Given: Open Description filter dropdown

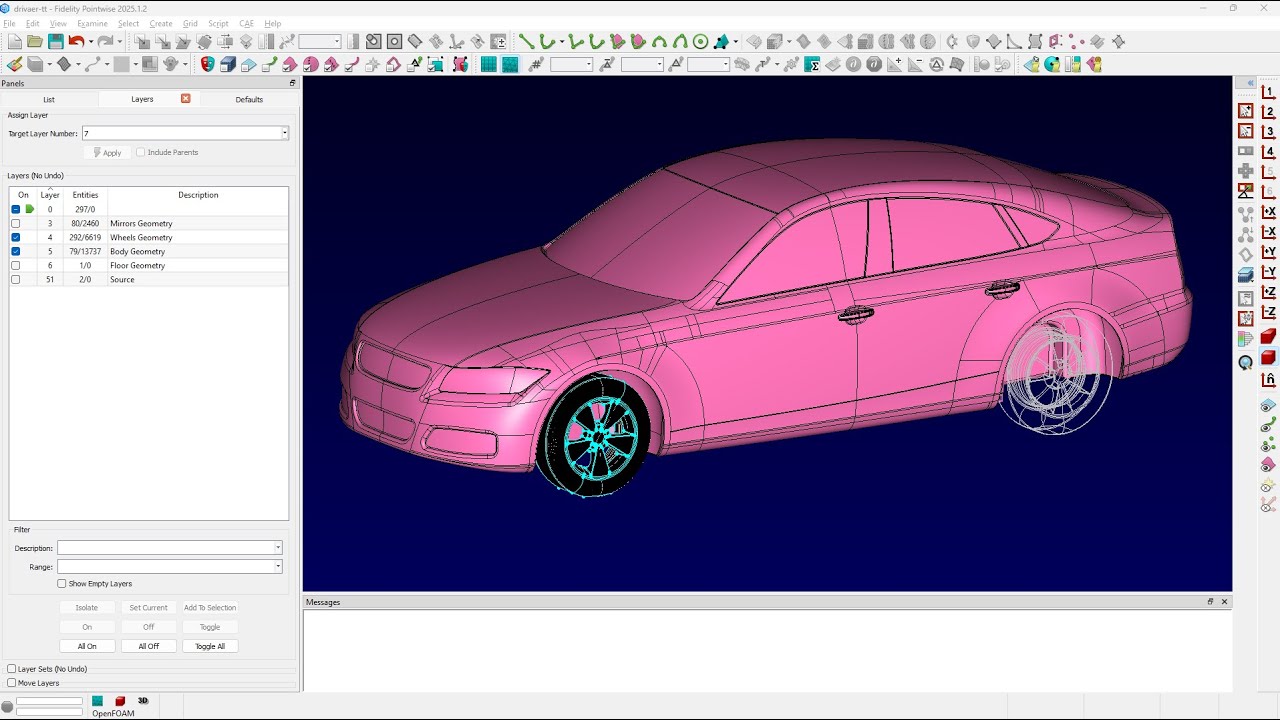Looking at the screenshot, I should point(278,547).
